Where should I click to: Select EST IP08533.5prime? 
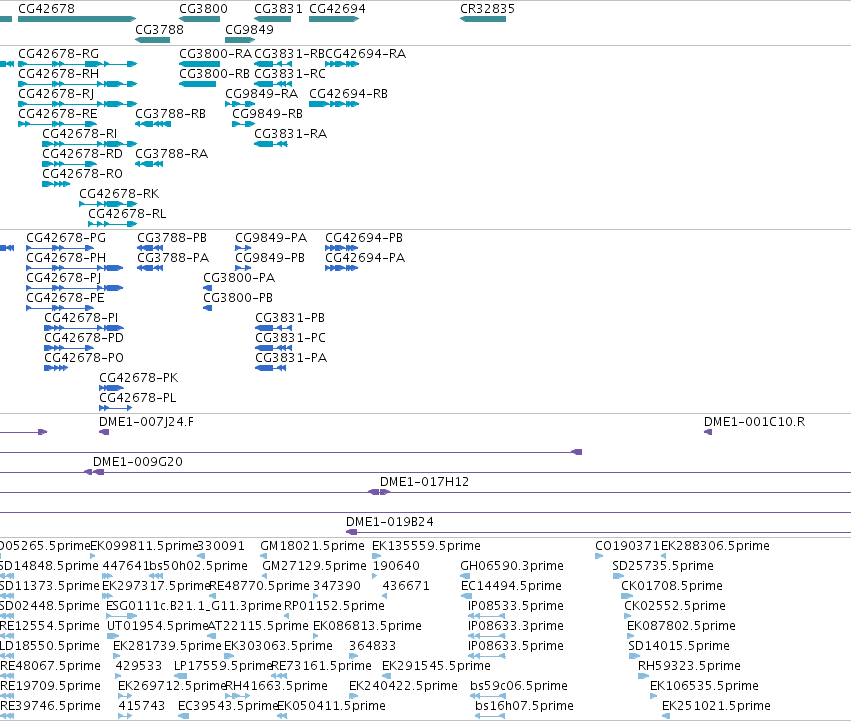tap(516, 606)
